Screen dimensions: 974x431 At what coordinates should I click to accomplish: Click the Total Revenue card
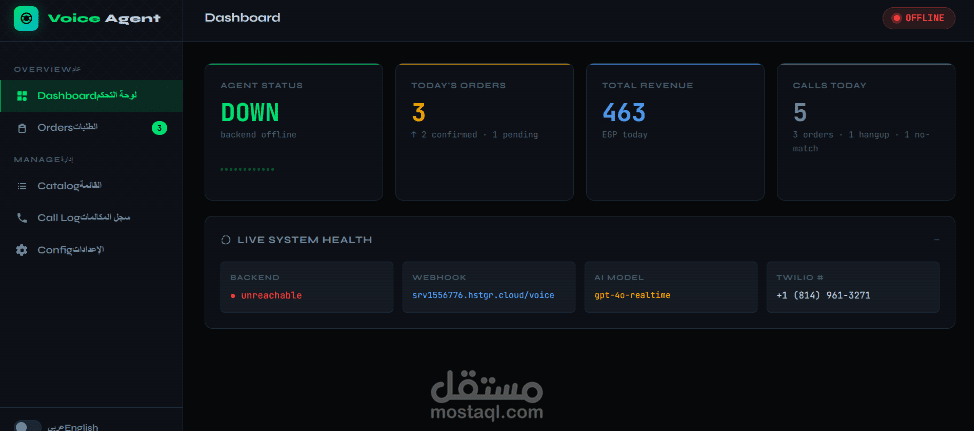click(675, 132)
